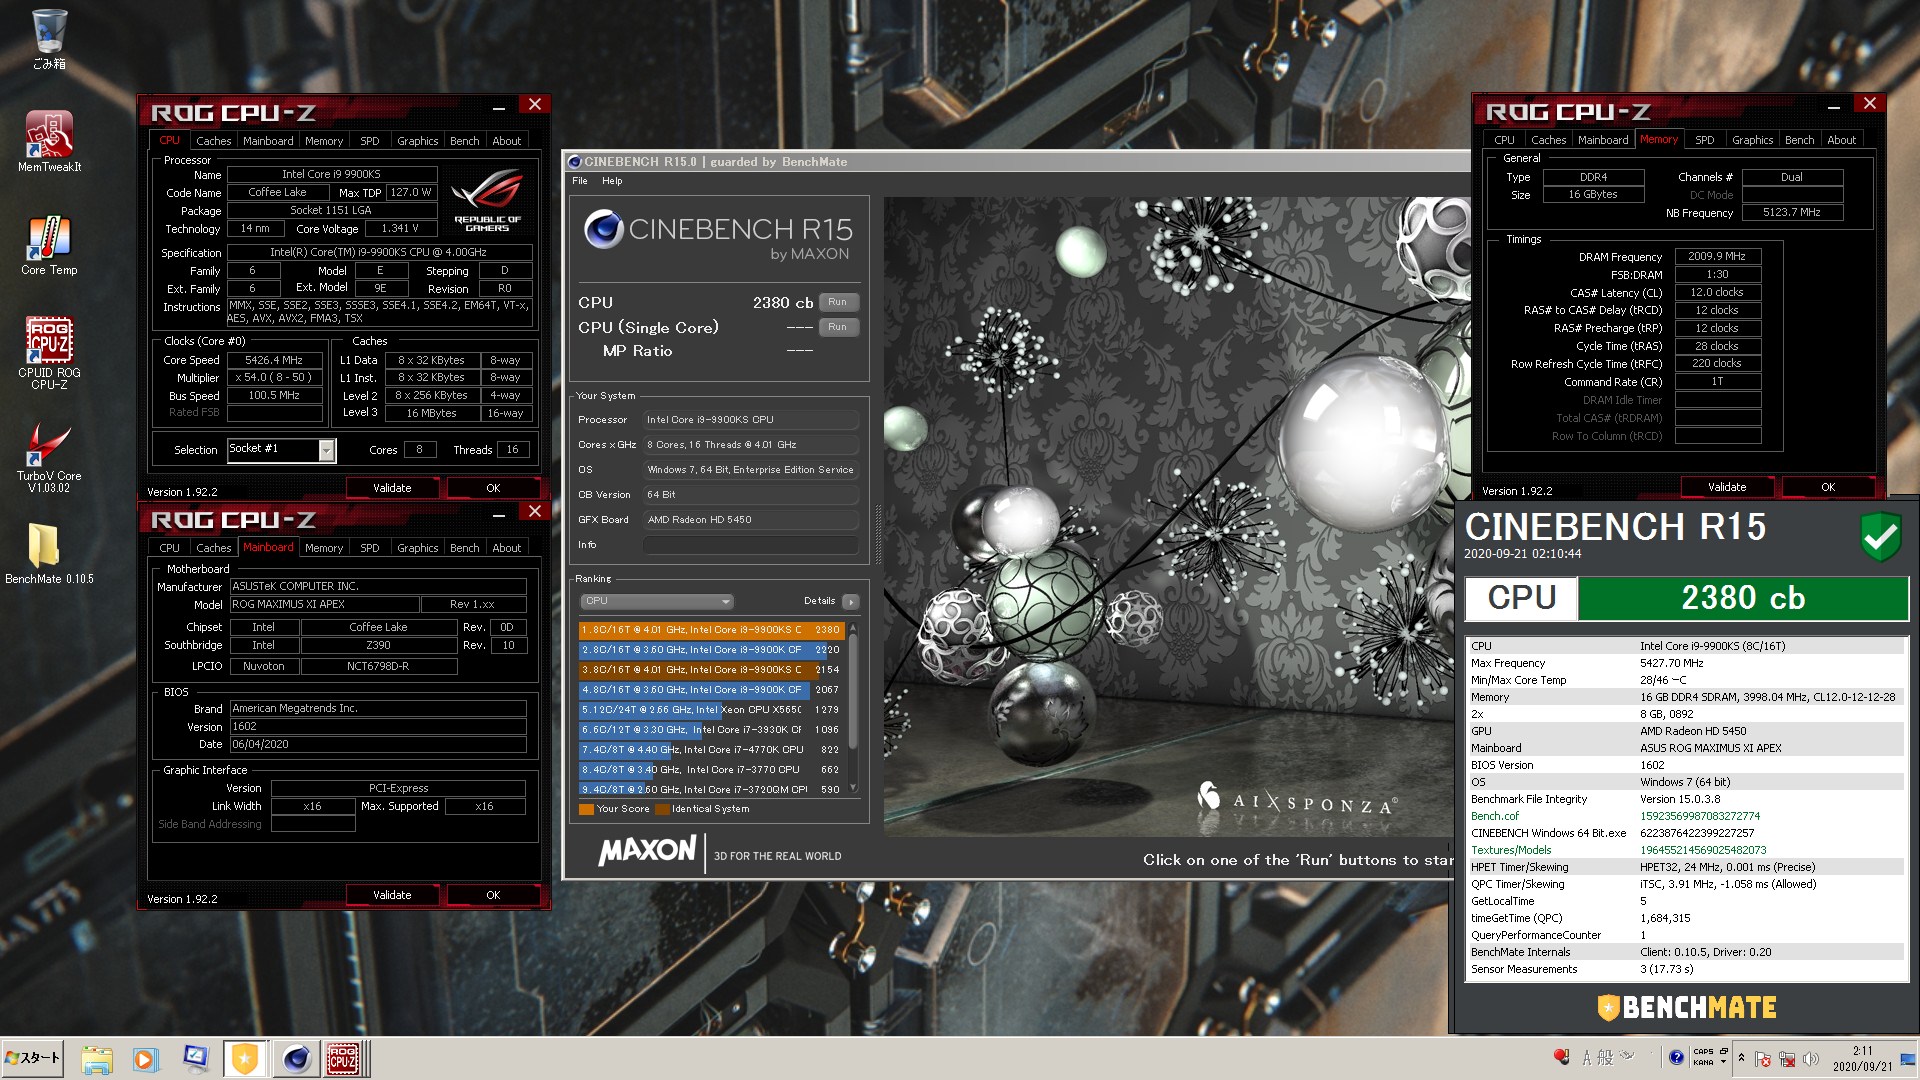
Task: Click the taskbar clock showing 2:11
Action: click(1862, 1058)
